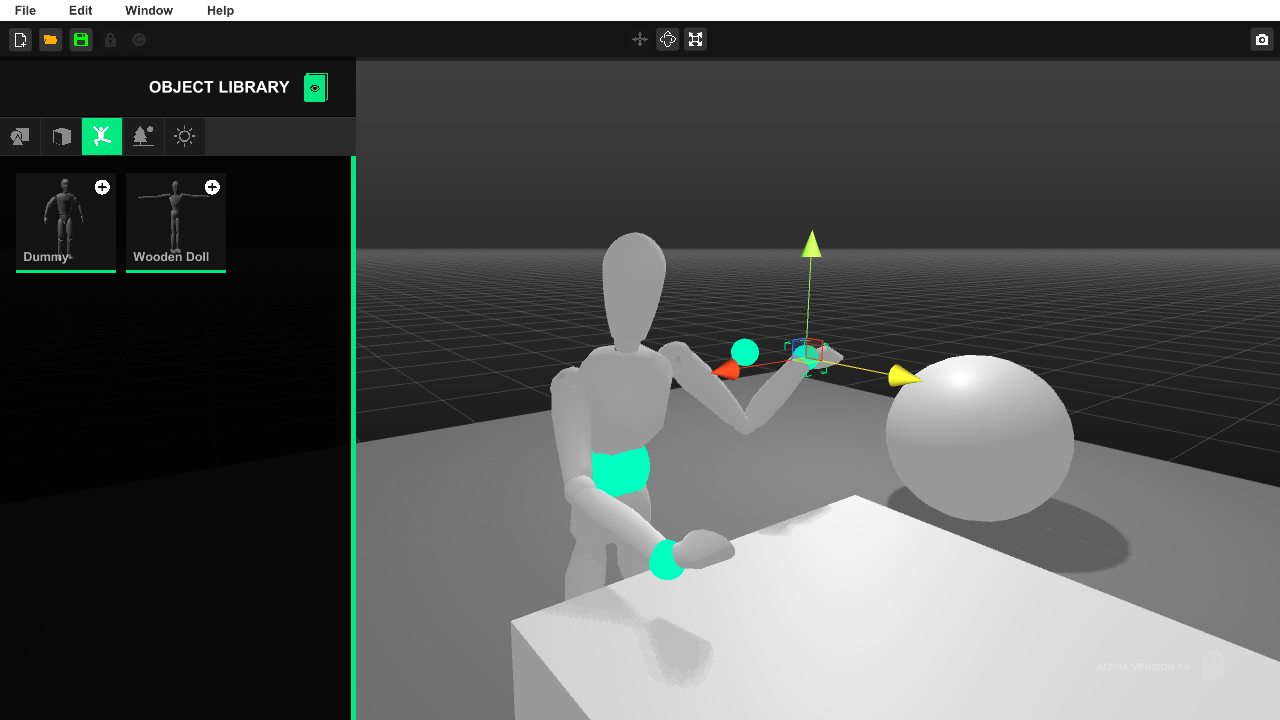Open the Window menu

click(149, 10)
